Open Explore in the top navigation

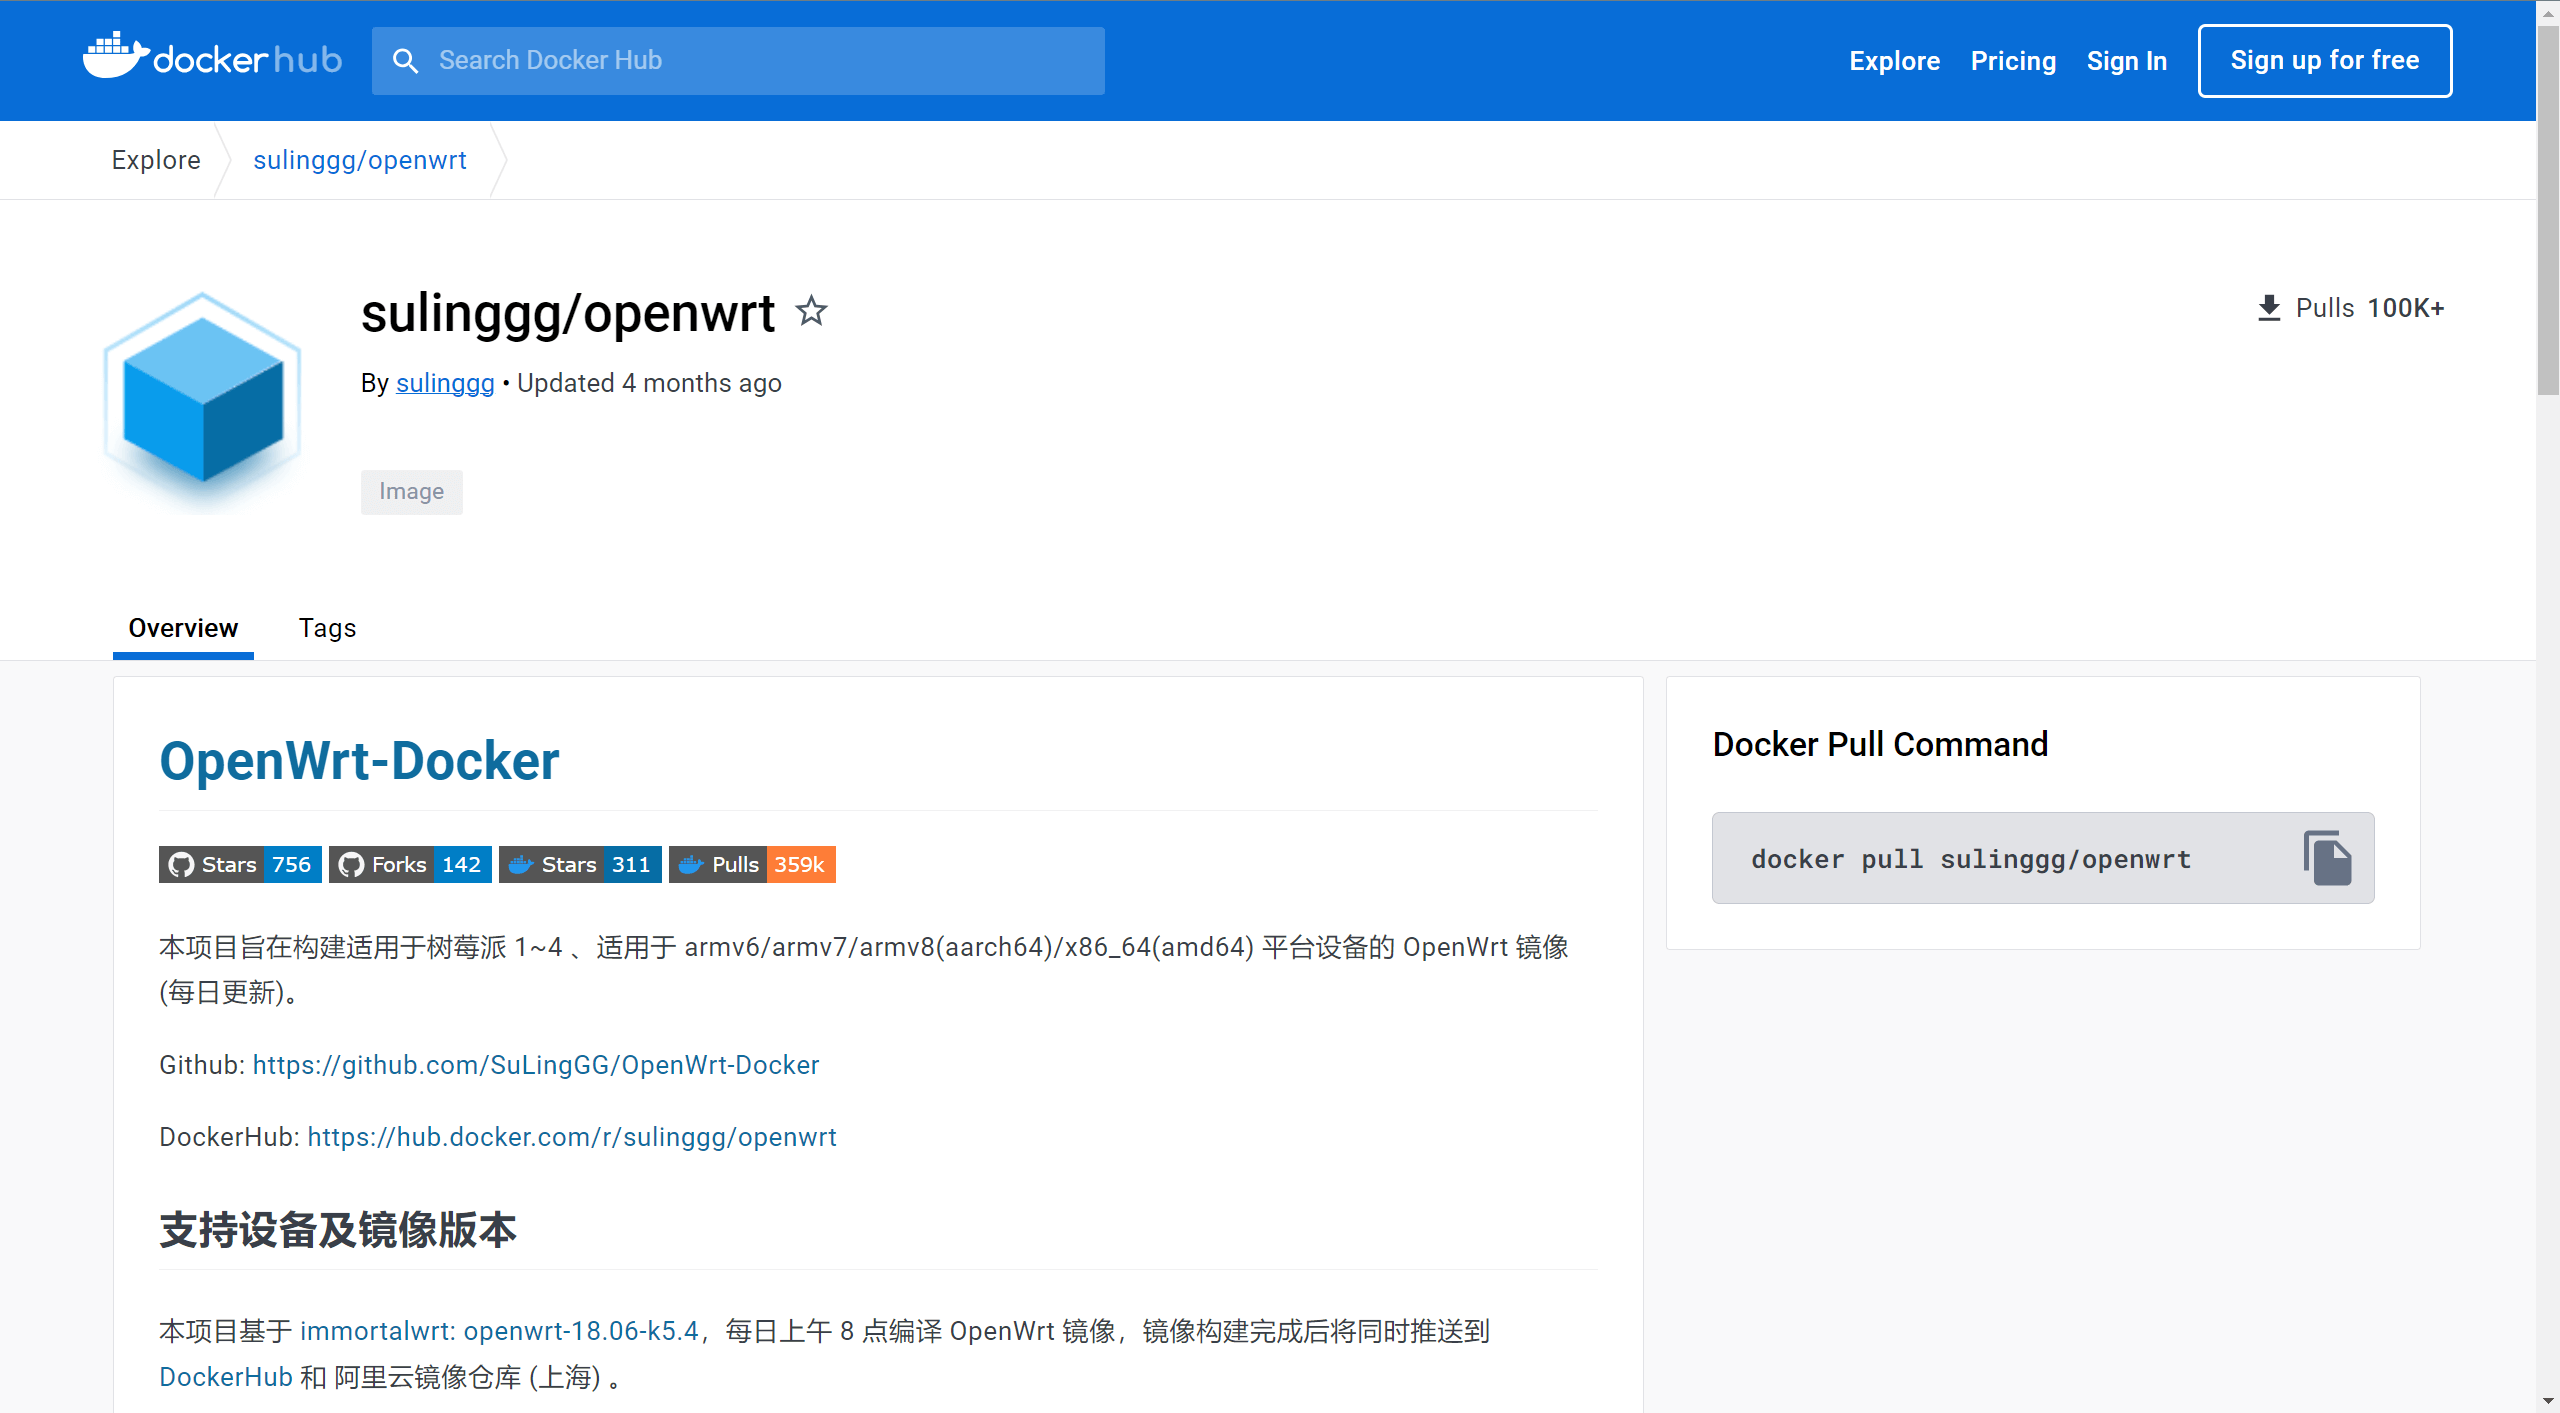coord(1894,61)
